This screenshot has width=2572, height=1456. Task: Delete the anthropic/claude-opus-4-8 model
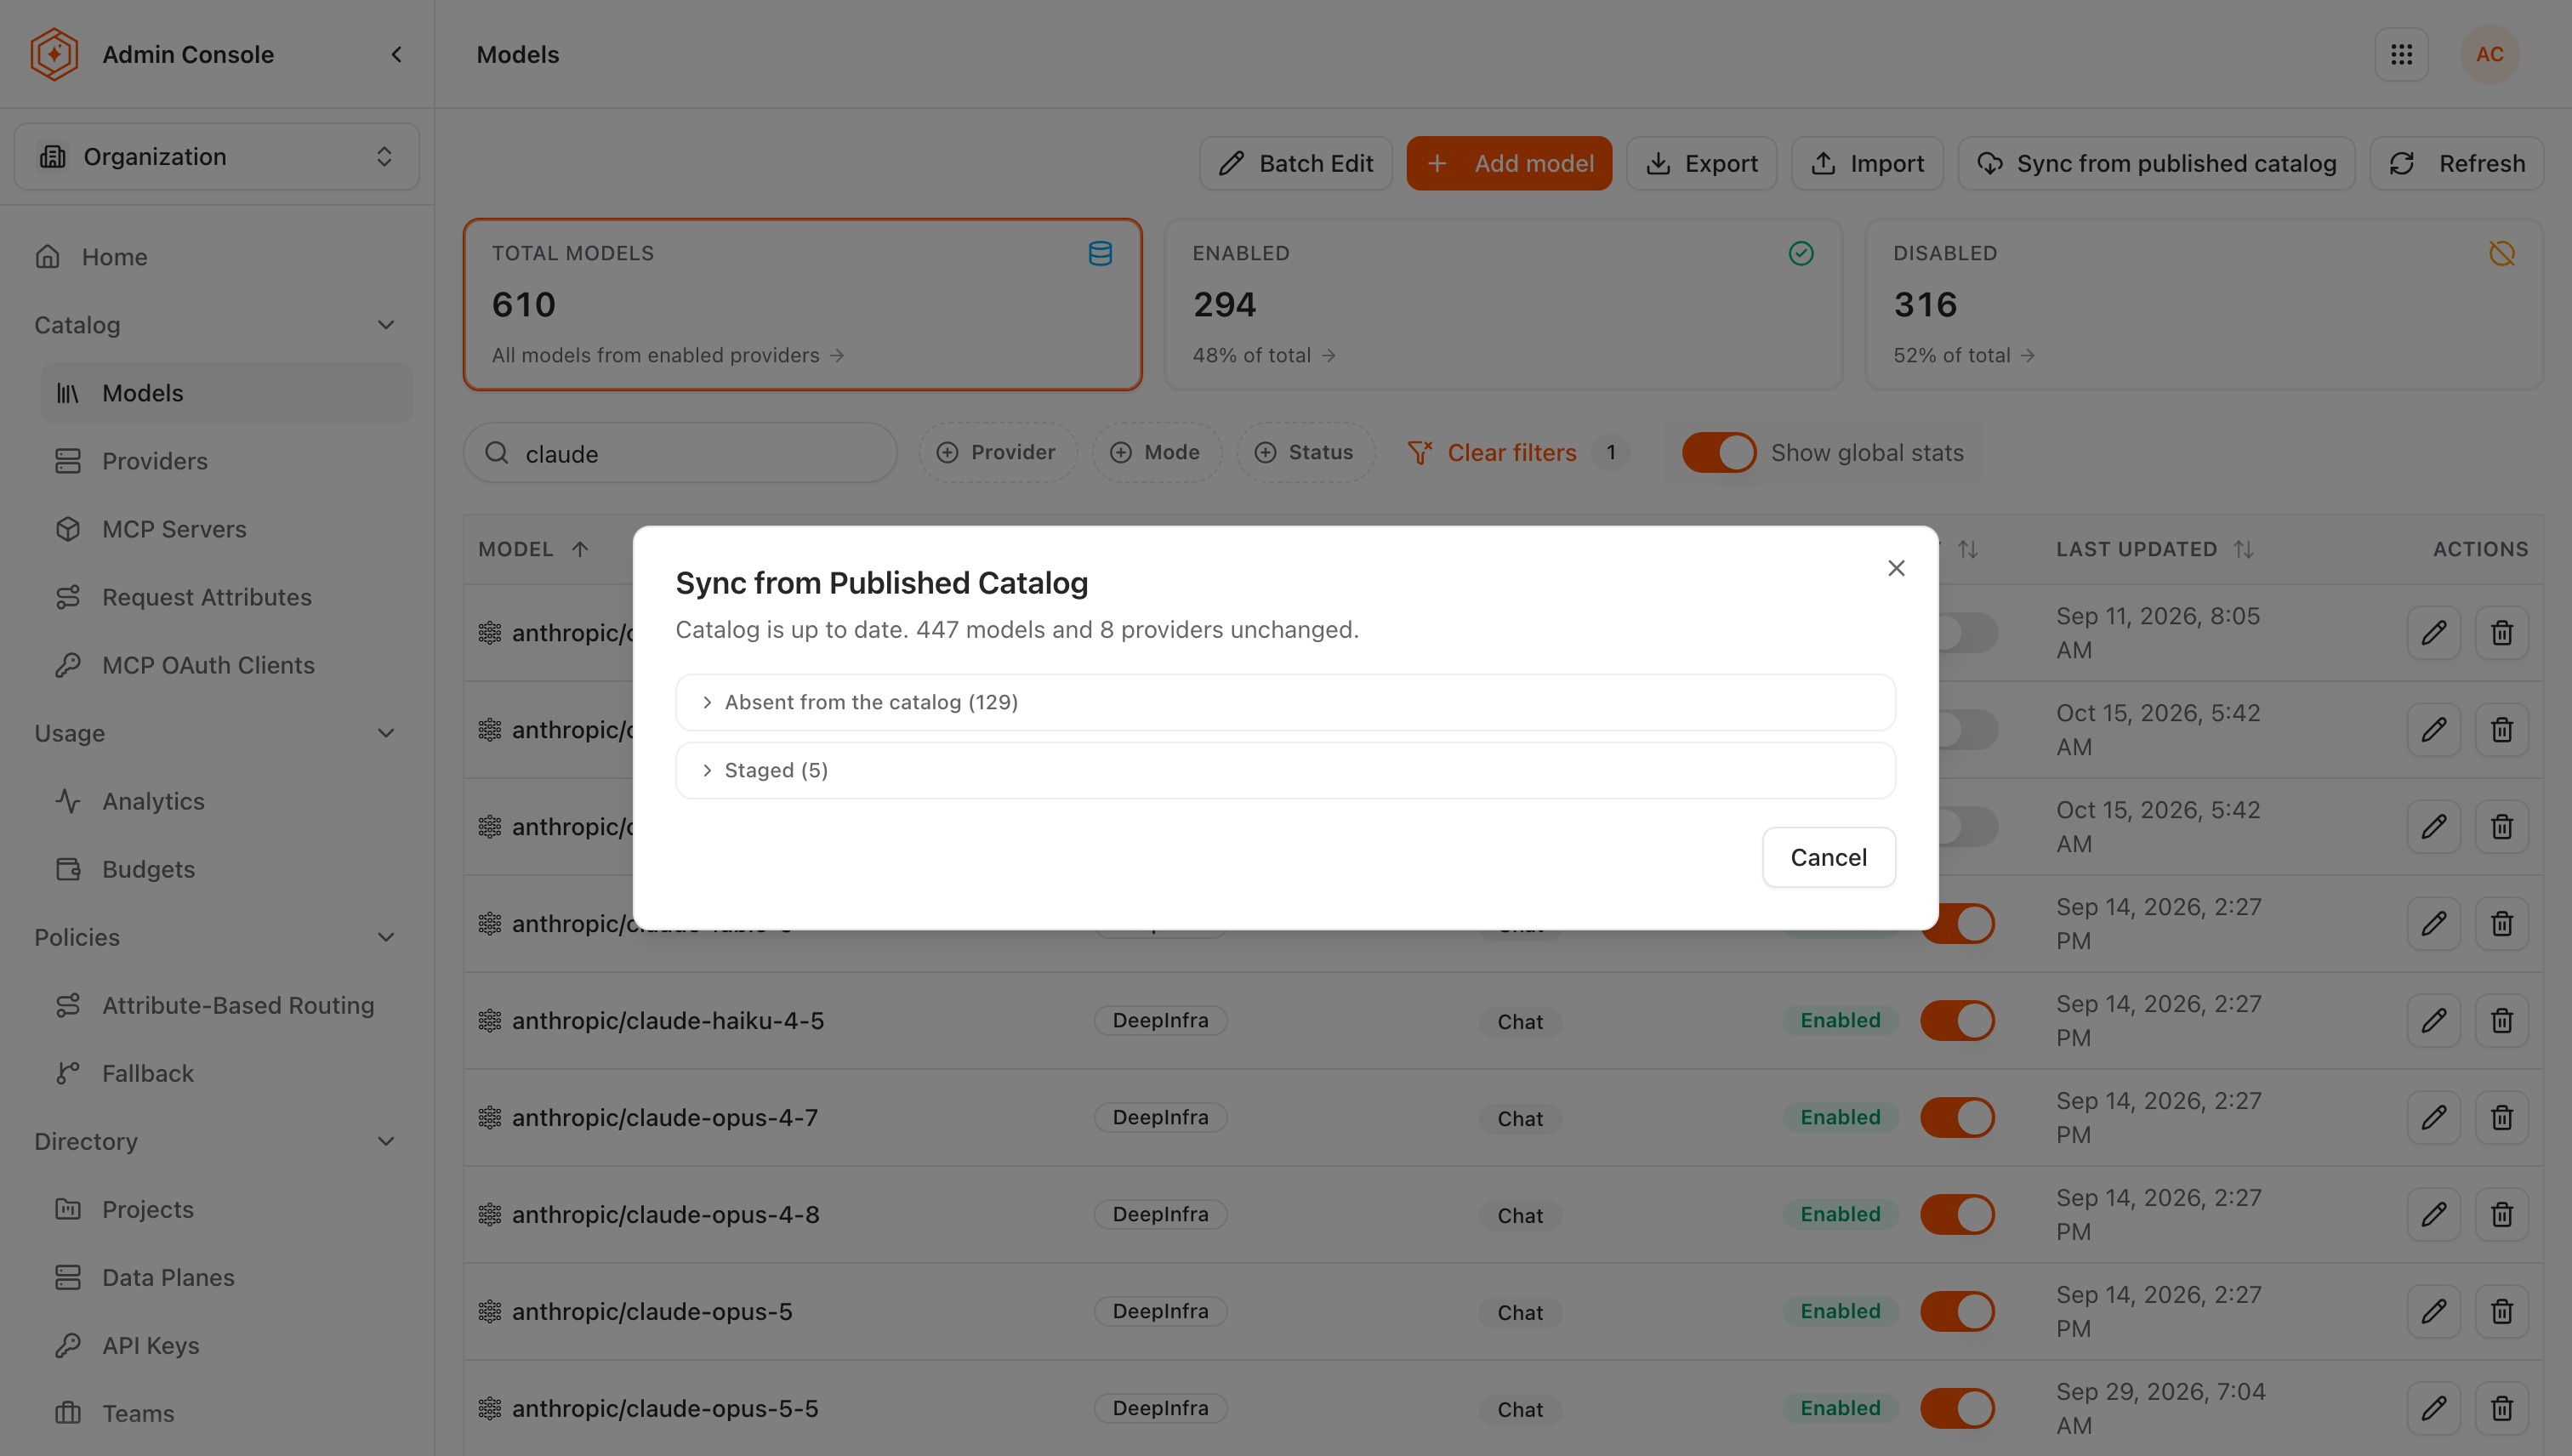[2501, 1214]
